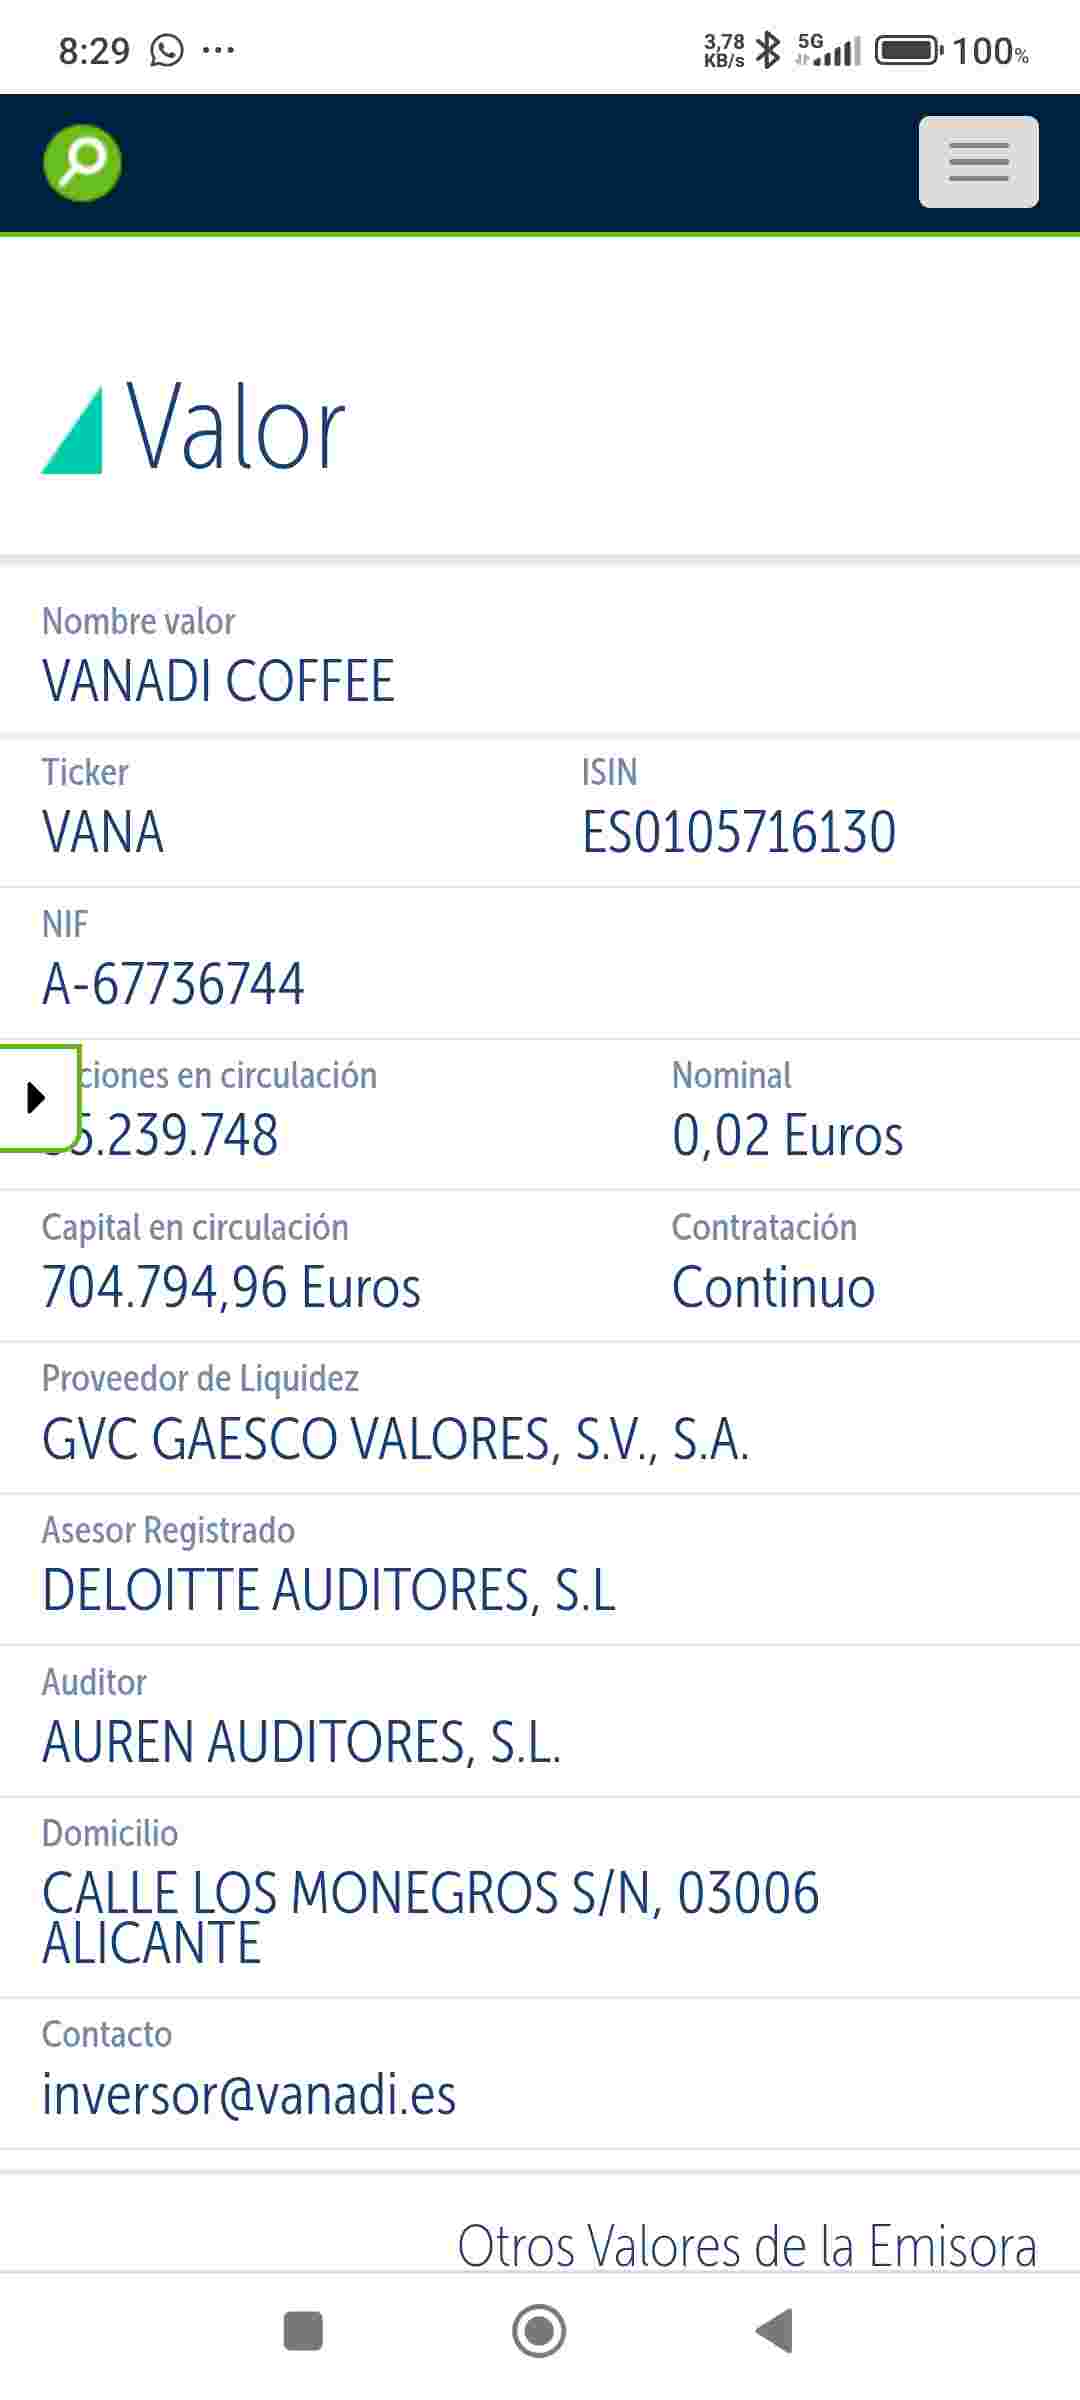
Task: Open the hamburger navigation menu
Action: (978, 162)
